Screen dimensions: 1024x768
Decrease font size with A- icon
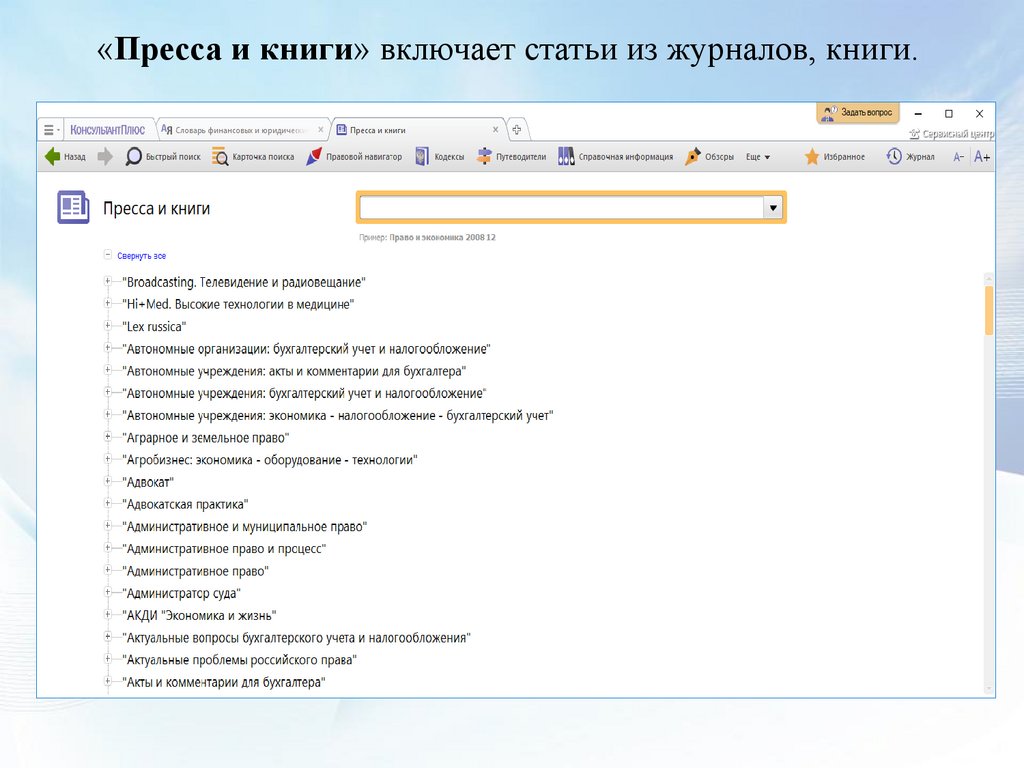(958, 157)
